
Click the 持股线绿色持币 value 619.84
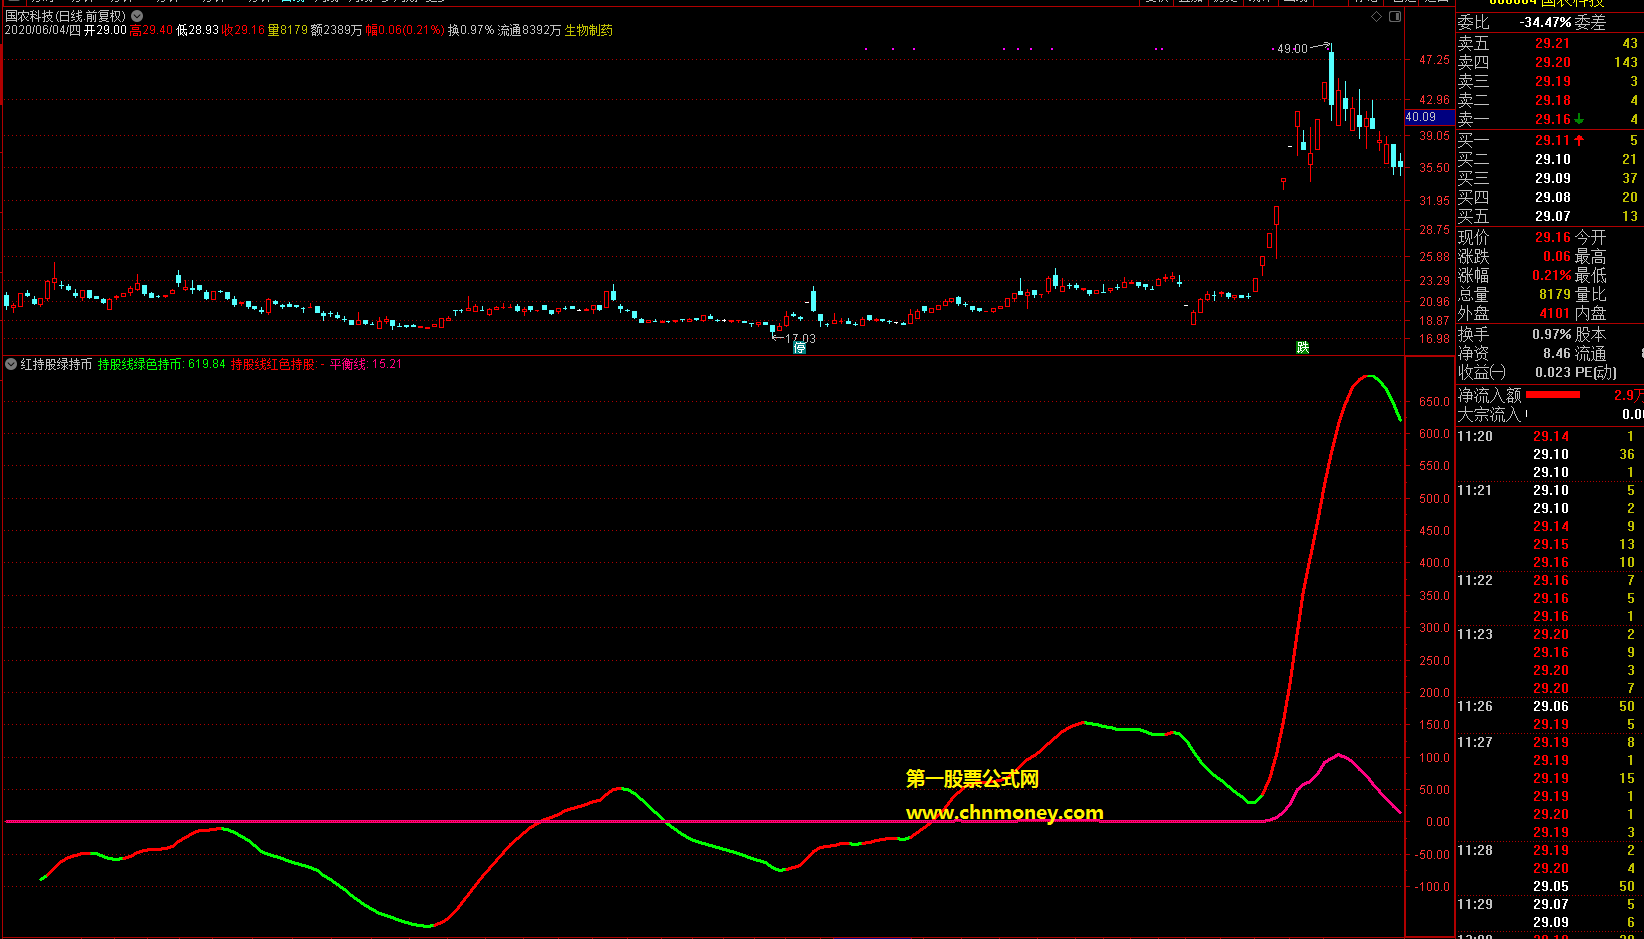point(206,364)
